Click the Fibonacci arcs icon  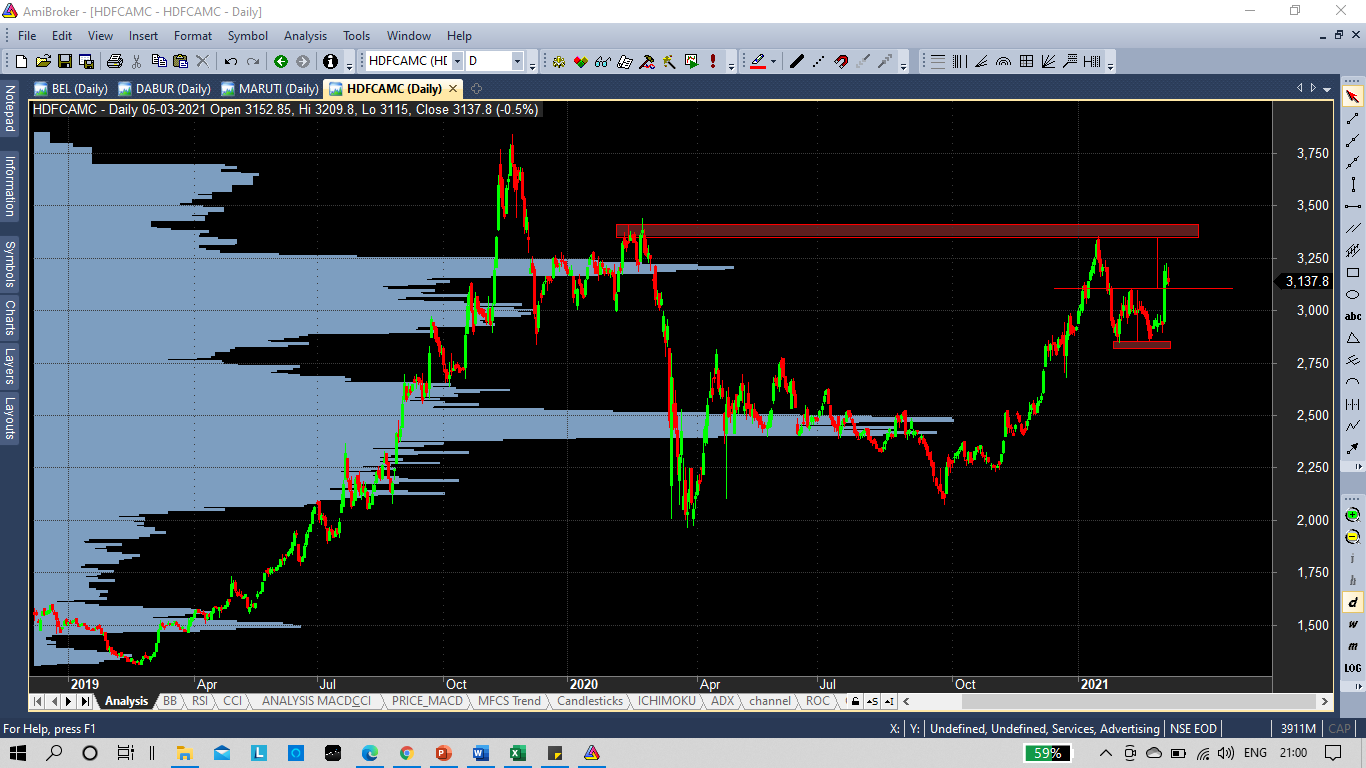click(1003, 61)
